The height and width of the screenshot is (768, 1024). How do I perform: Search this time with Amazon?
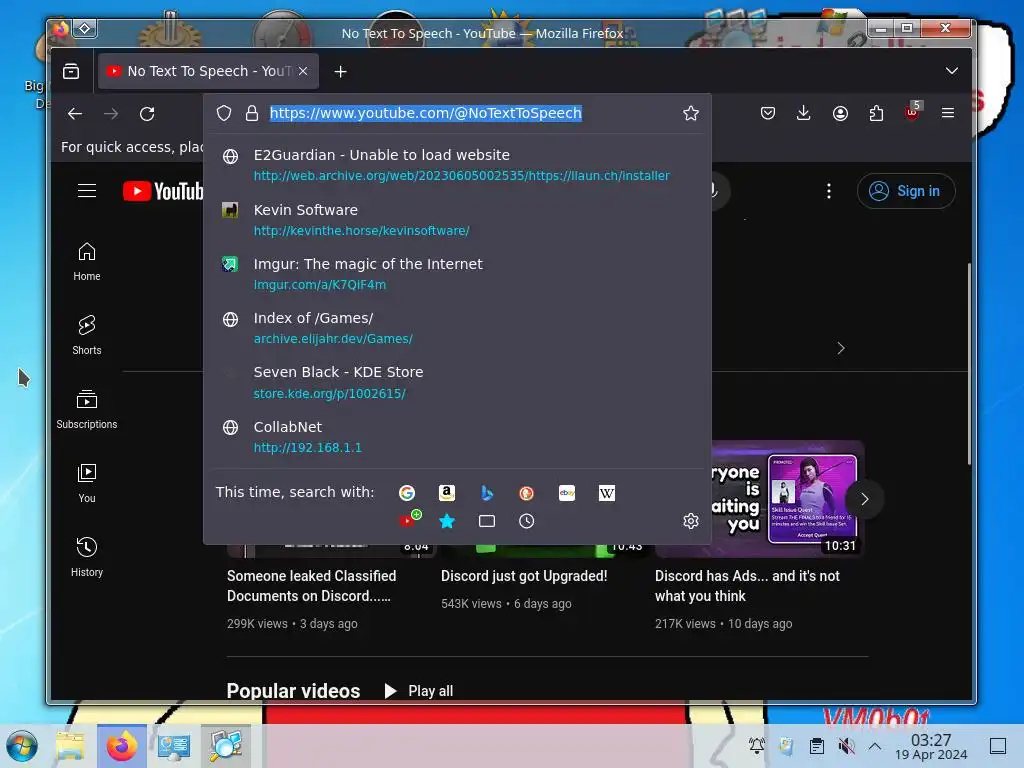[447, 493]
